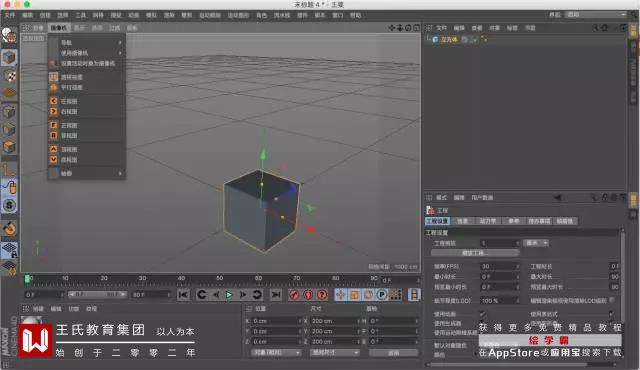
Task: Click preview range slider bar below timeline
Action: 97,294
